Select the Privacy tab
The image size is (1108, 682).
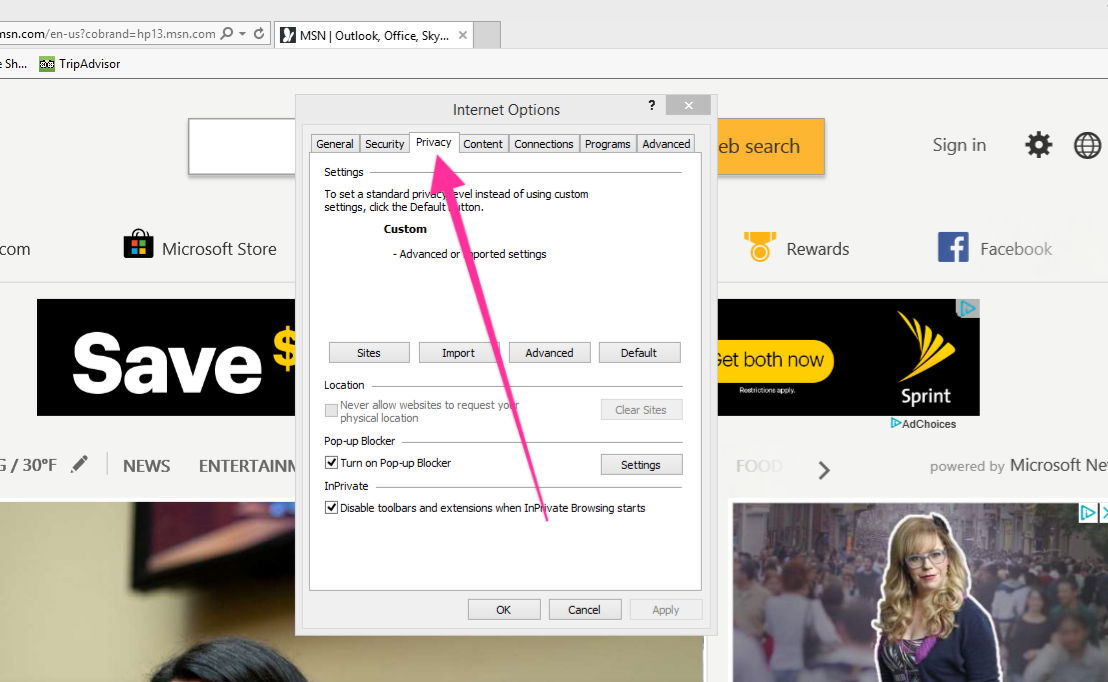tap(434, 142)
